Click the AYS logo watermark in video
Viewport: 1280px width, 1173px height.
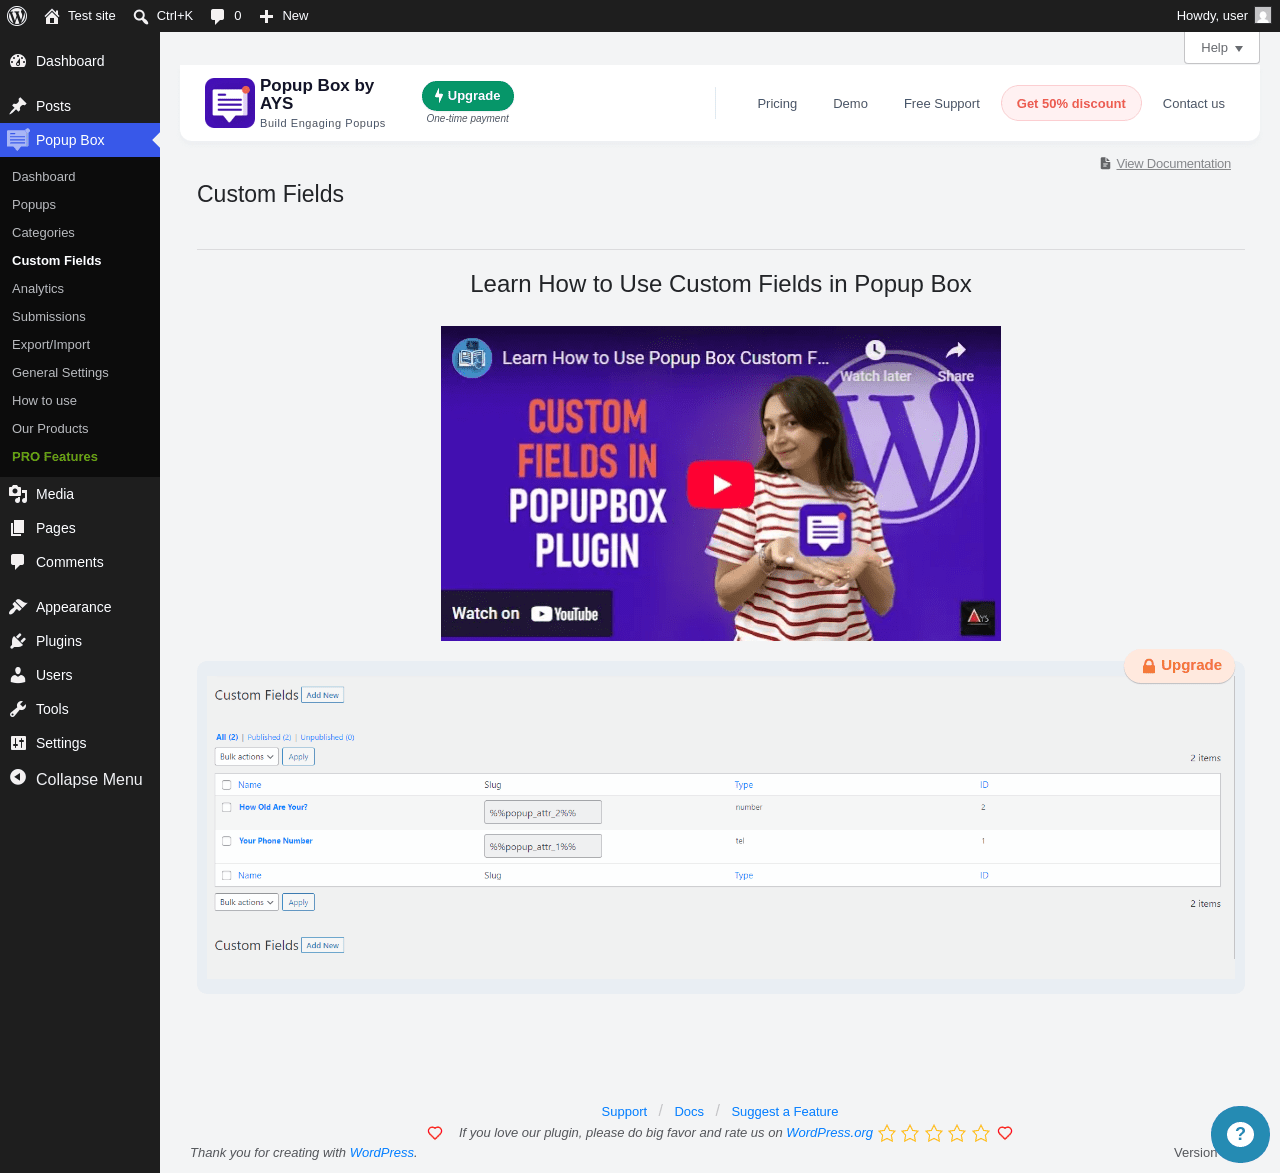click(x=977, y=617)
